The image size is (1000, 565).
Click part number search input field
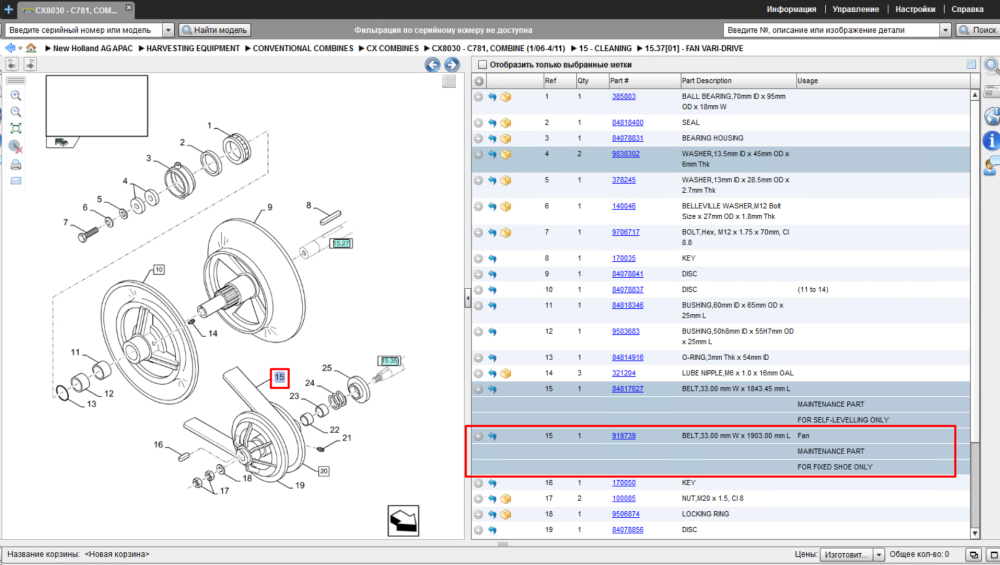click(x=832, y=30)
